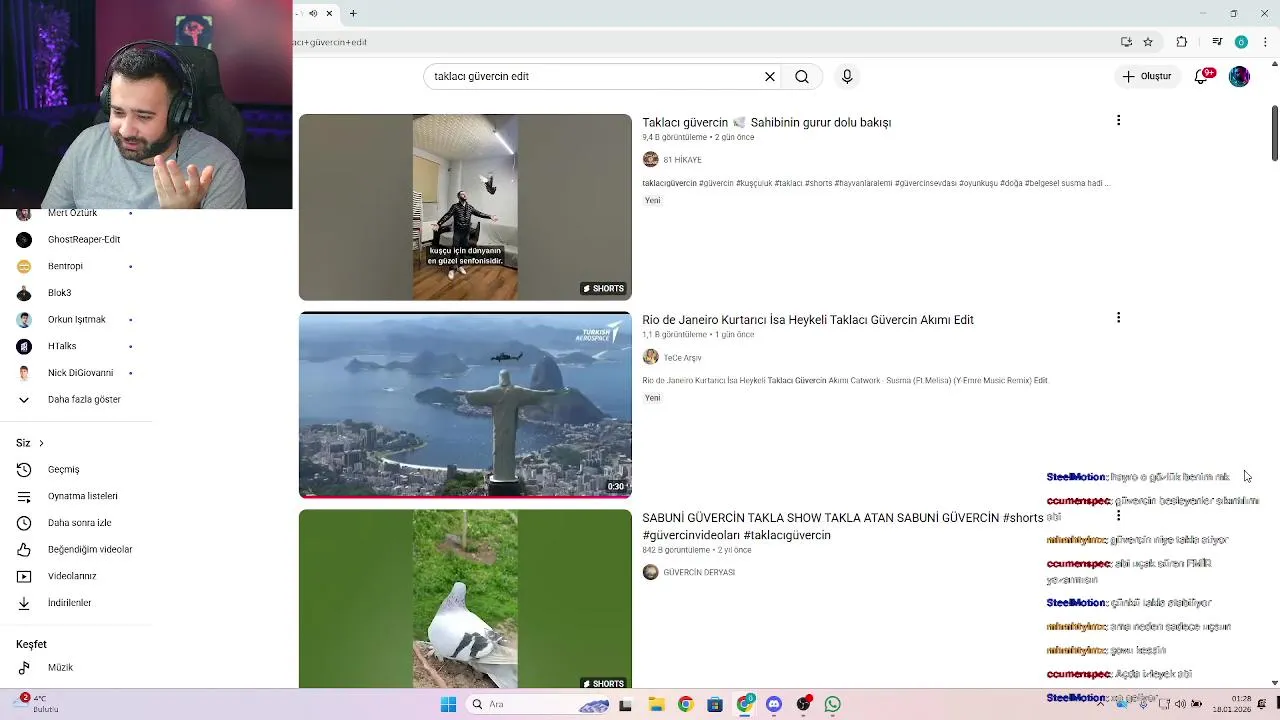The image size is (1280, 720).
Task: Open options menu for 'Sahibinin gurur dolu bakışı' video
Action: 1118,120
